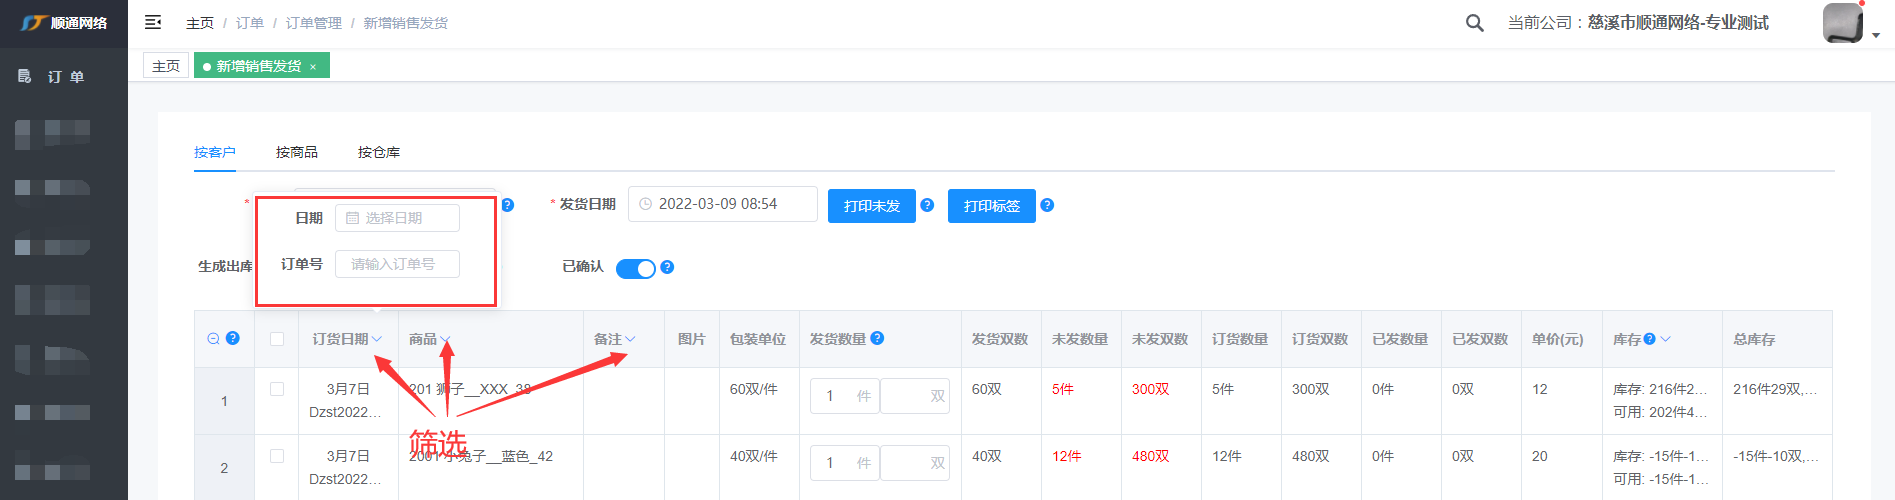Open the 备注 column filter dropdown
The image size is (1895, 500).
click(x=630, y=340)
